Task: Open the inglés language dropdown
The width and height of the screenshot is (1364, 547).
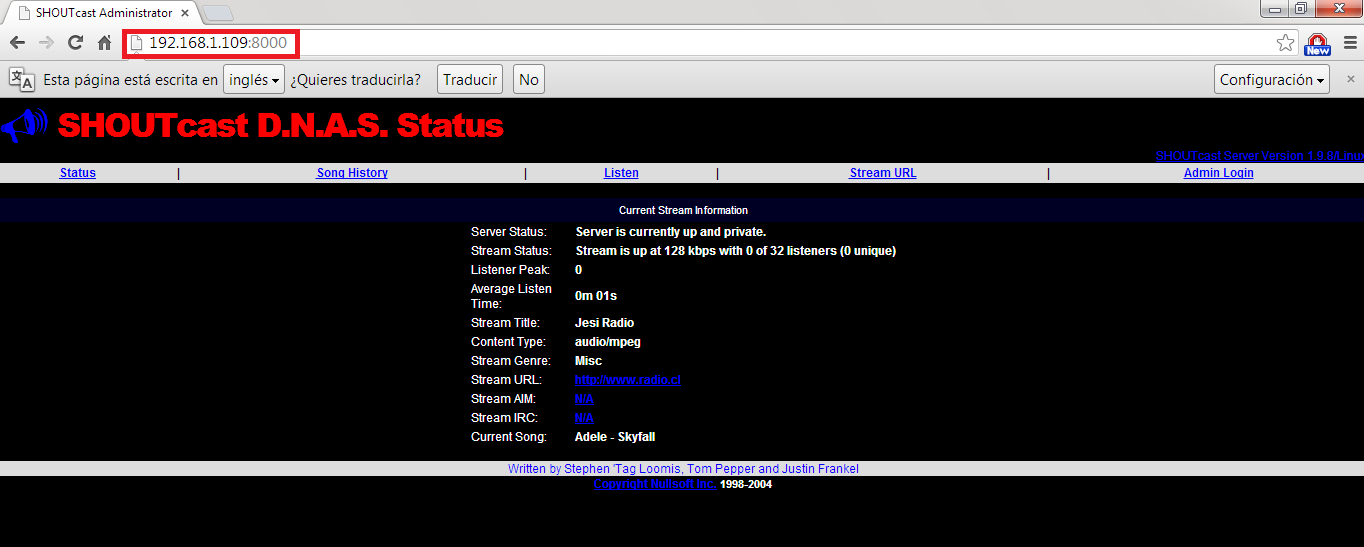Action: tap(254, 79)
